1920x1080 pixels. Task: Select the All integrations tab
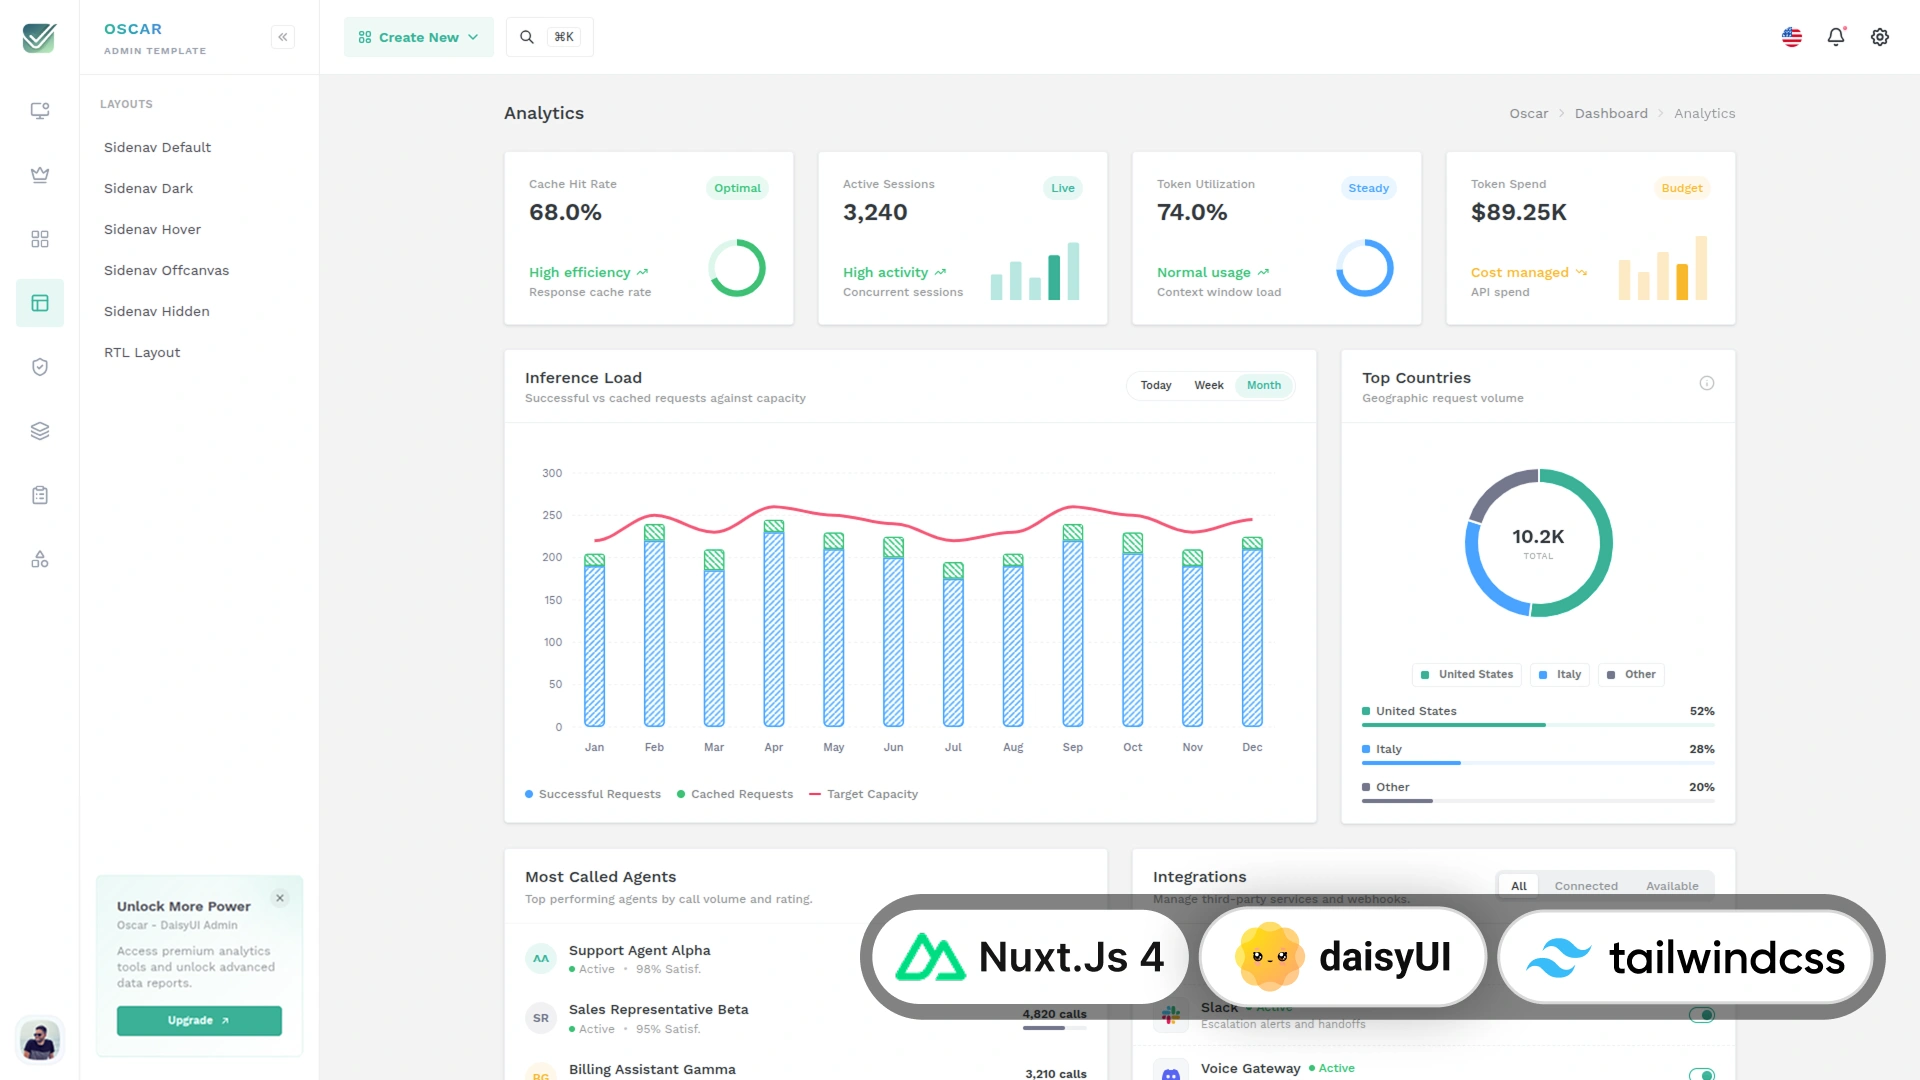(x=1519, y=886)
